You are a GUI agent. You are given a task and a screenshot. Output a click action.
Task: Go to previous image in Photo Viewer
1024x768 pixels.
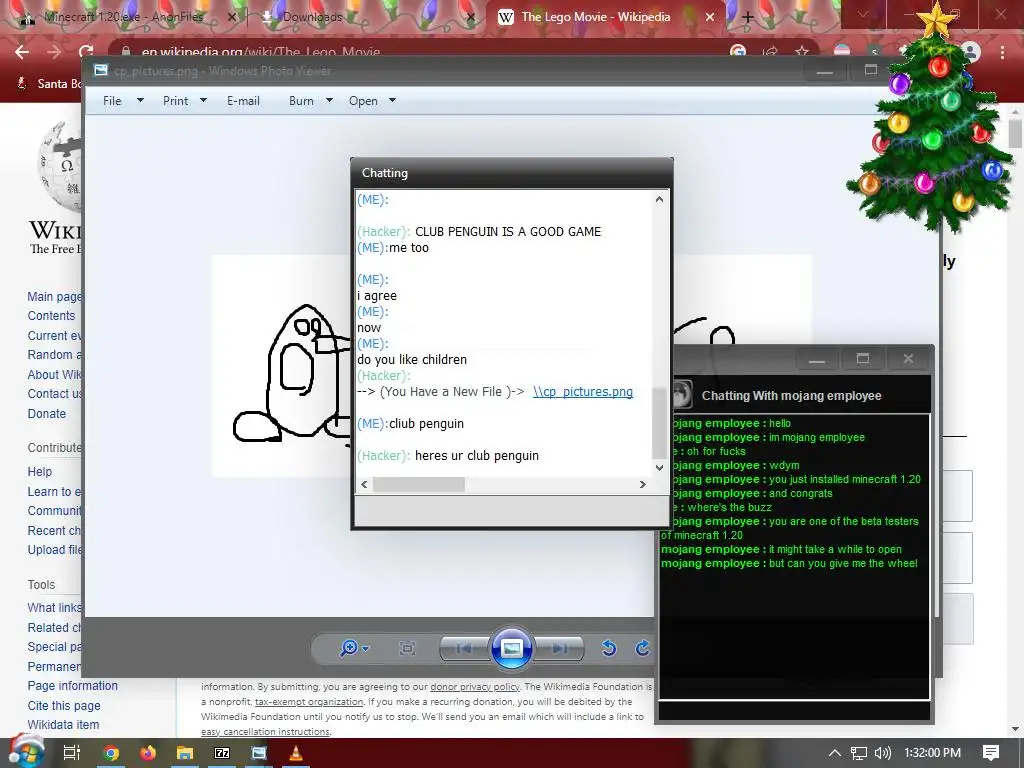pyautogui.click(x=464, y=648)
